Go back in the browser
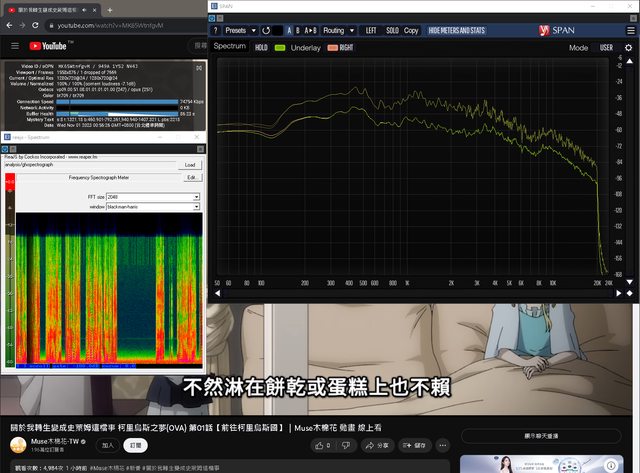The height and width of the screenshot is (473, 640). pos(9,25)
